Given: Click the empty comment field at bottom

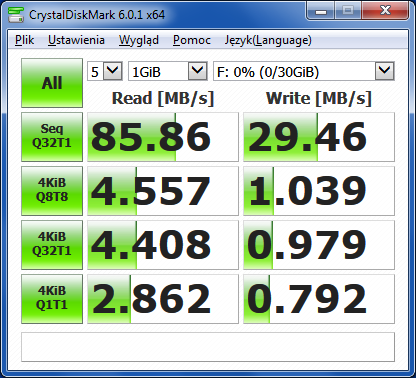Looking at the screenshot, I should [208, 347].
